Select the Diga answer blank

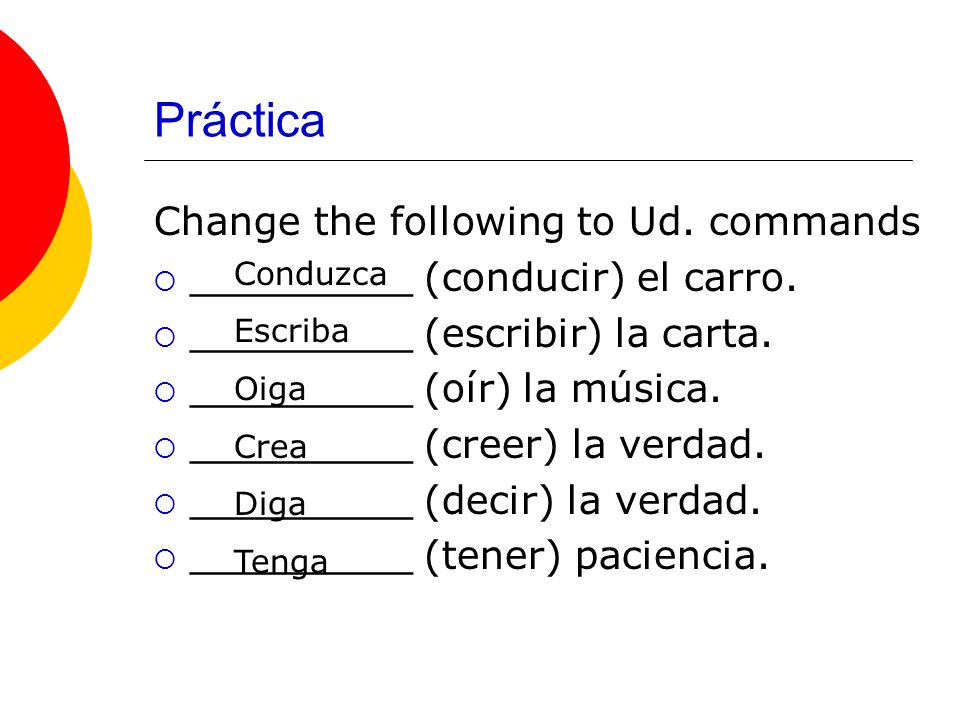(302, 502)
